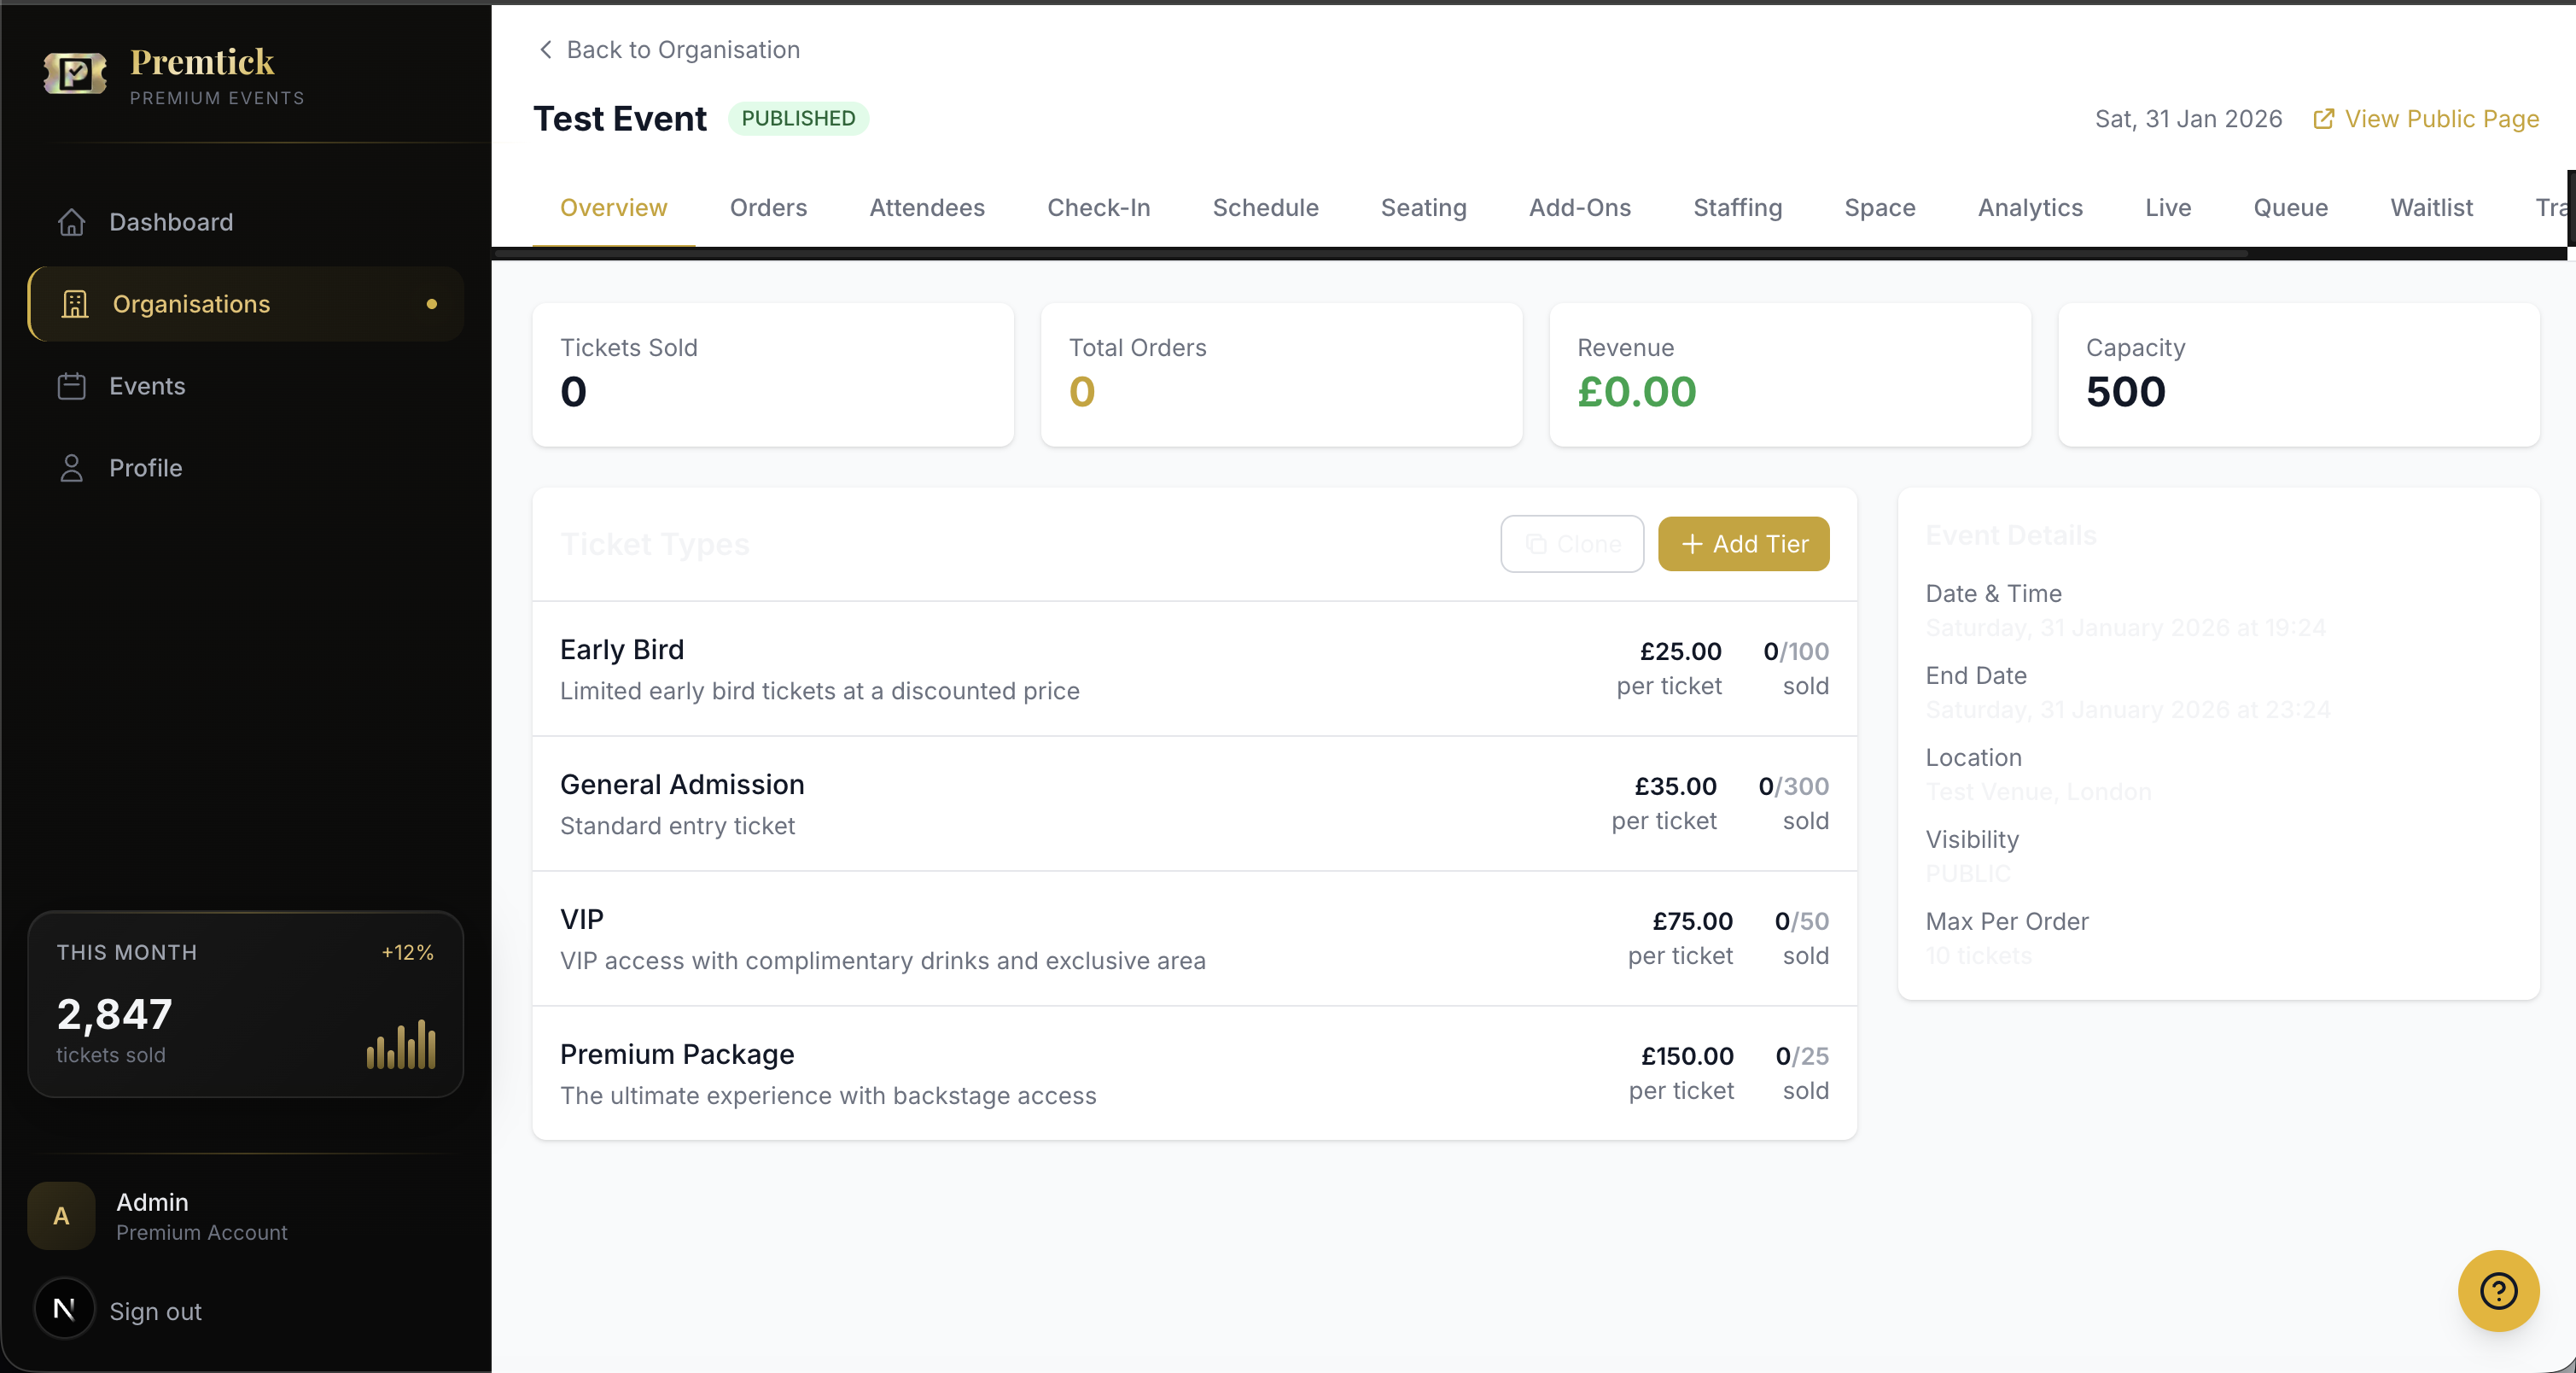This screenshot has height=1373, width=2576.
Task: Click the Admin avatar badge
Action: click(61, 1216)
